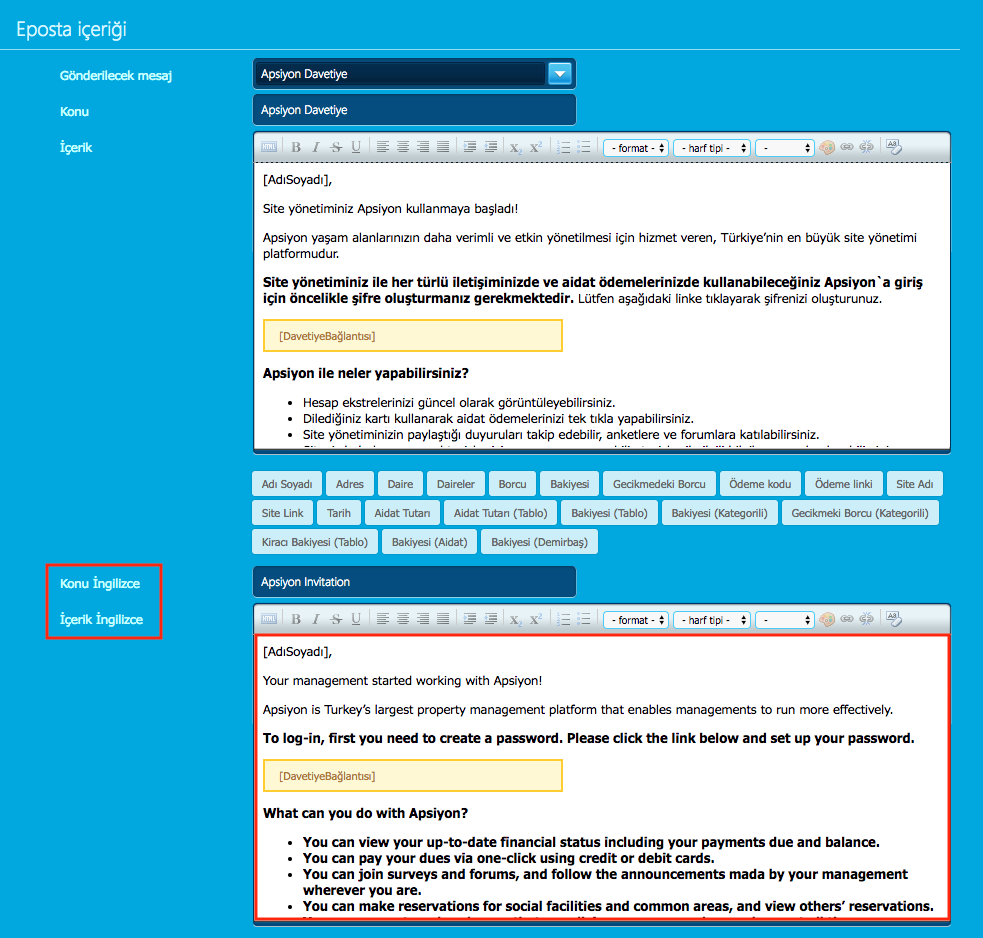Insert Daireler variable tag
Viewport: 983px width, 938px height.
click(x=456, y=484)
